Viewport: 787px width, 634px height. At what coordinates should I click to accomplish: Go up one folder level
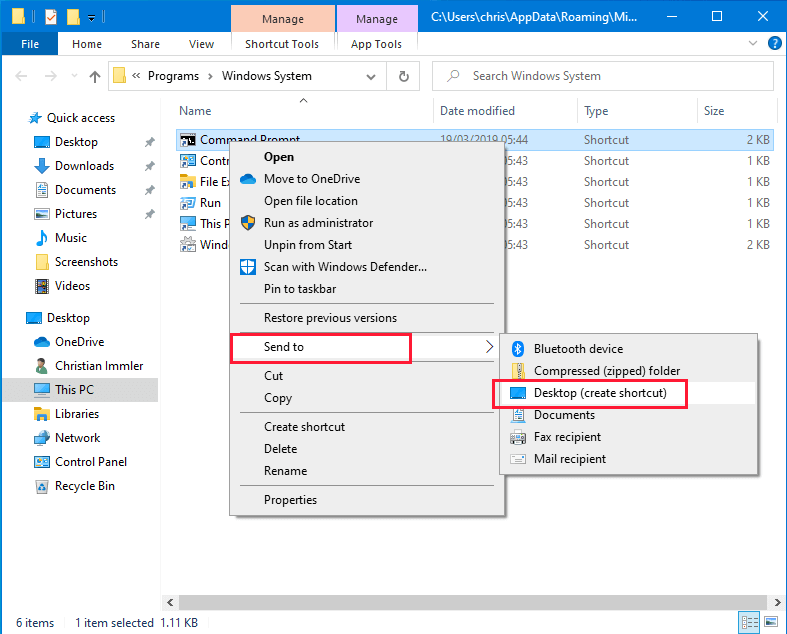(95, 76)
